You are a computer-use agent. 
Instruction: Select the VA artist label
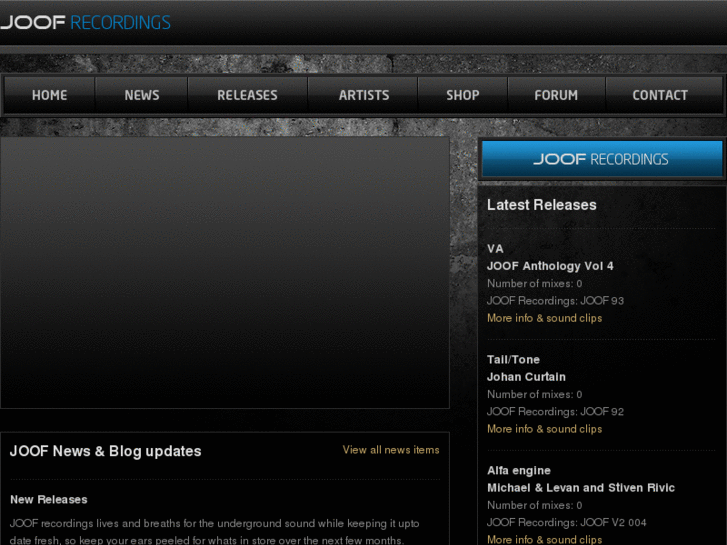coord(495,249)
